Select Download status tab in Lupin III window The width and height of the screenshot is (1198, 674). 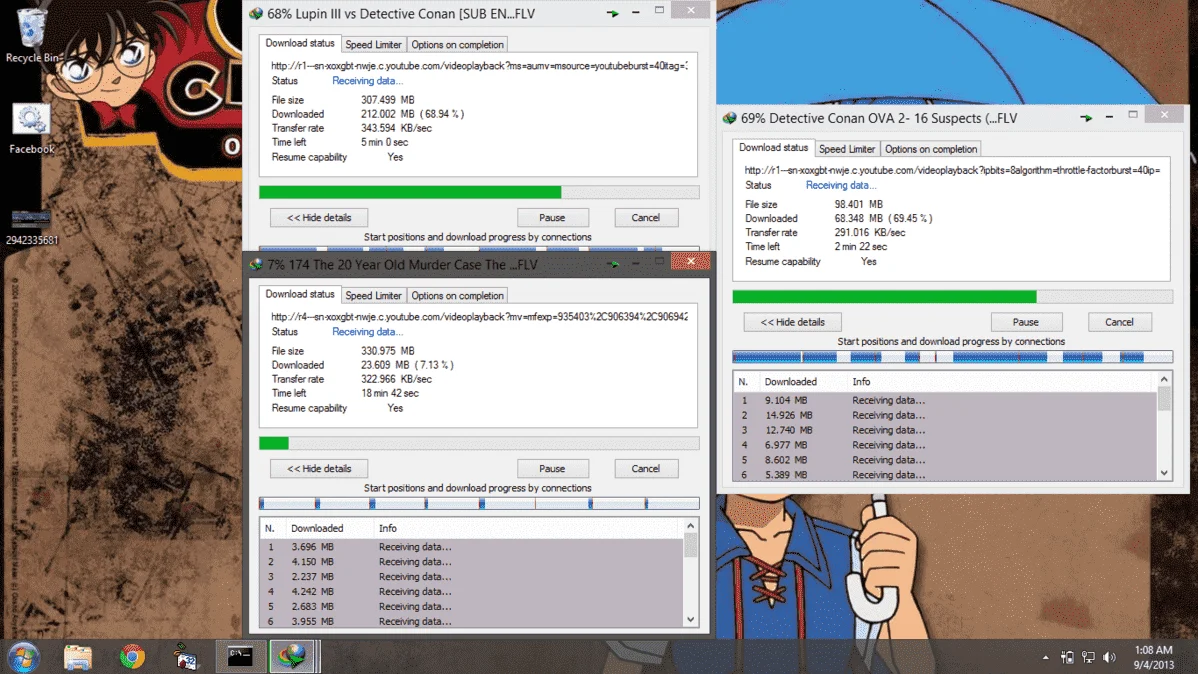(300, 44)
